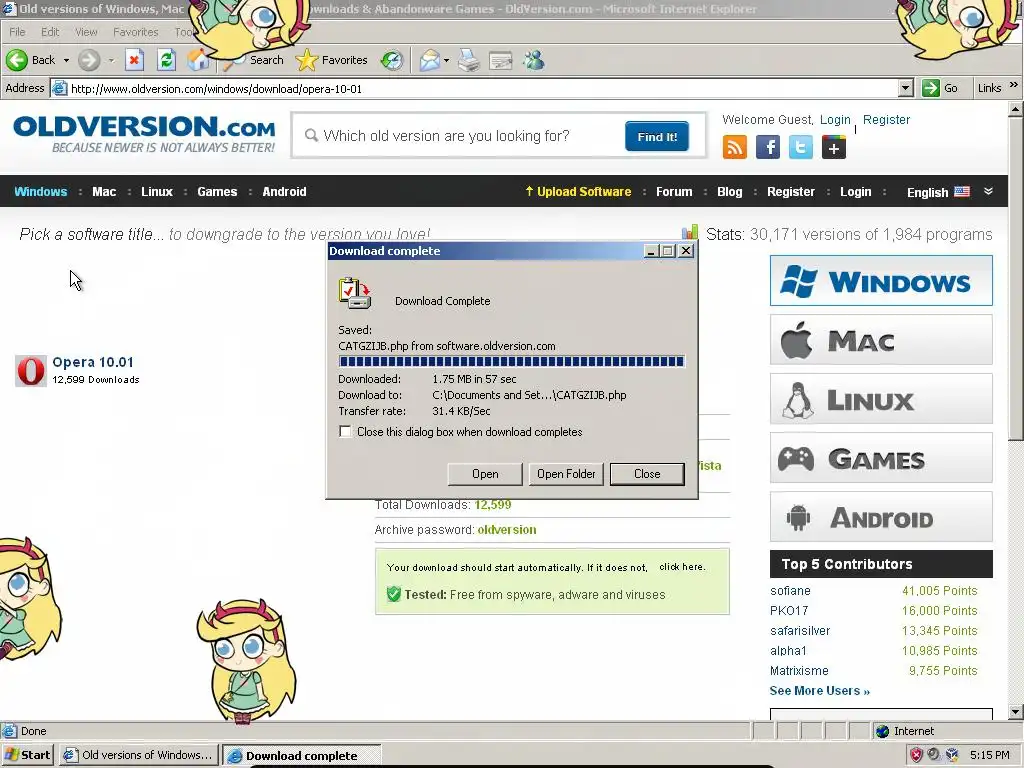
Task: Click the page icon in Address bar
Action: (59, 88)
